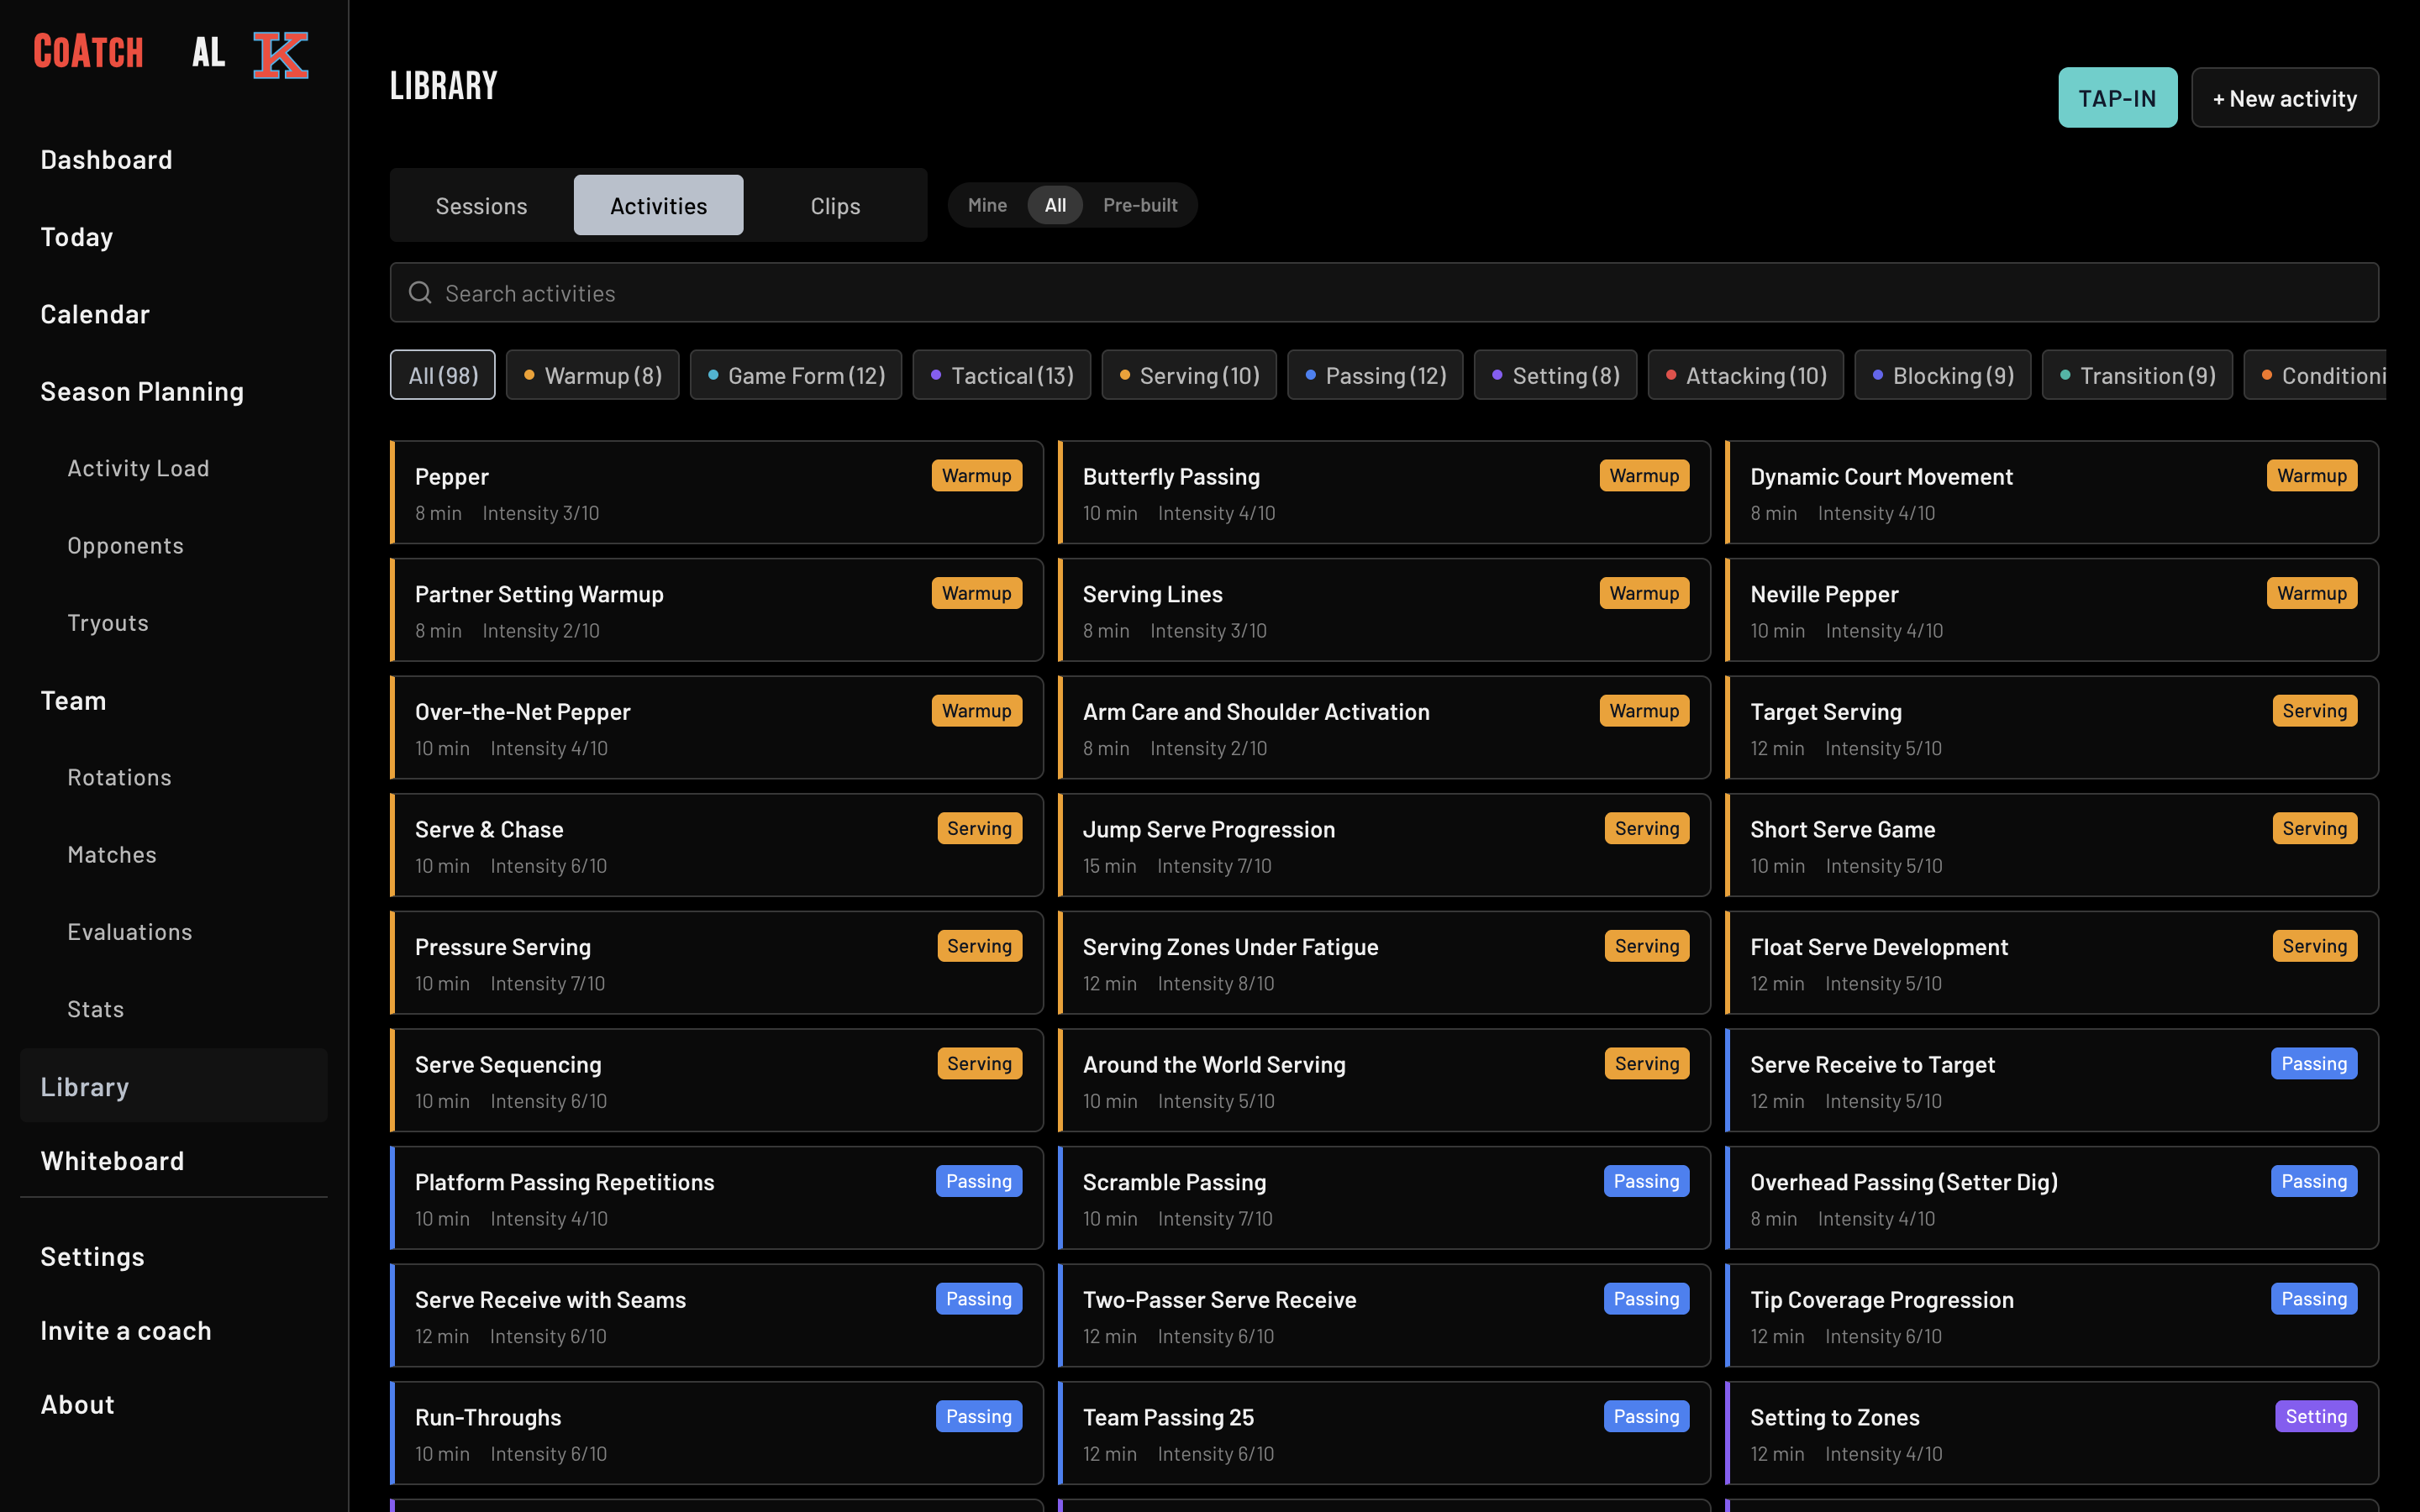Screen dimensions: 2420x1512
Task: Select the All (98) category chip
Action: click(x=443, y=375)
